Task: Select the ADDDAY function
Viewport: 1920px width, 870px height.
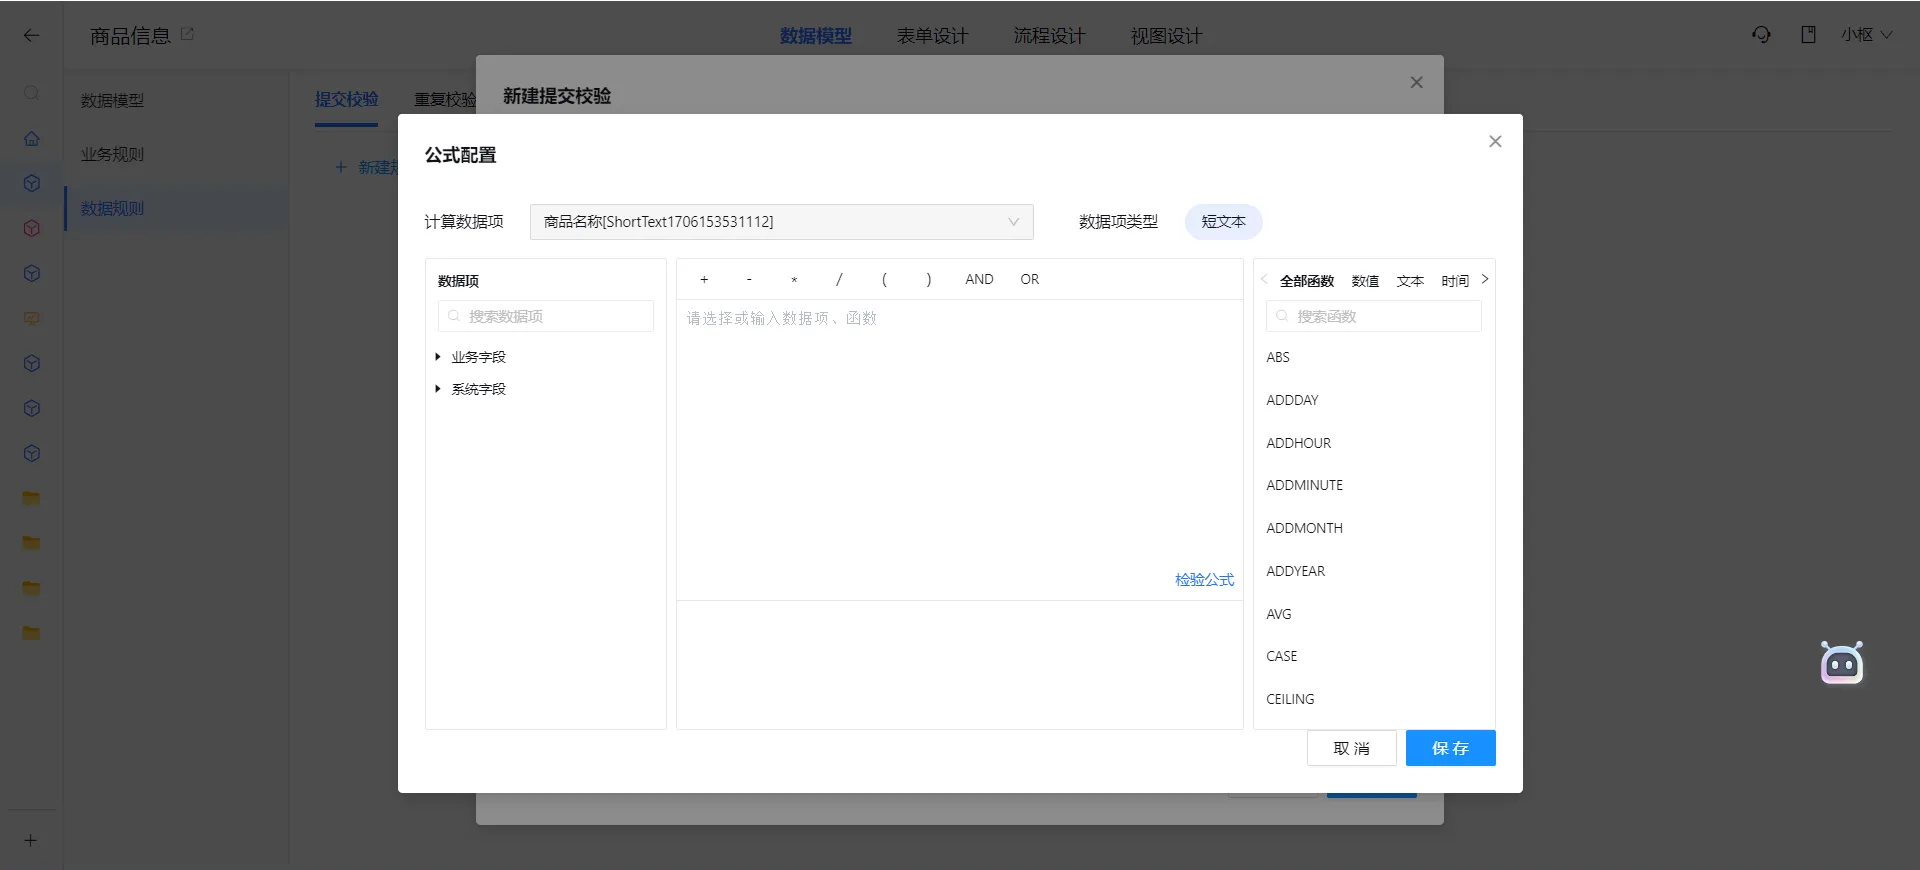Action: coord(1292,400)
